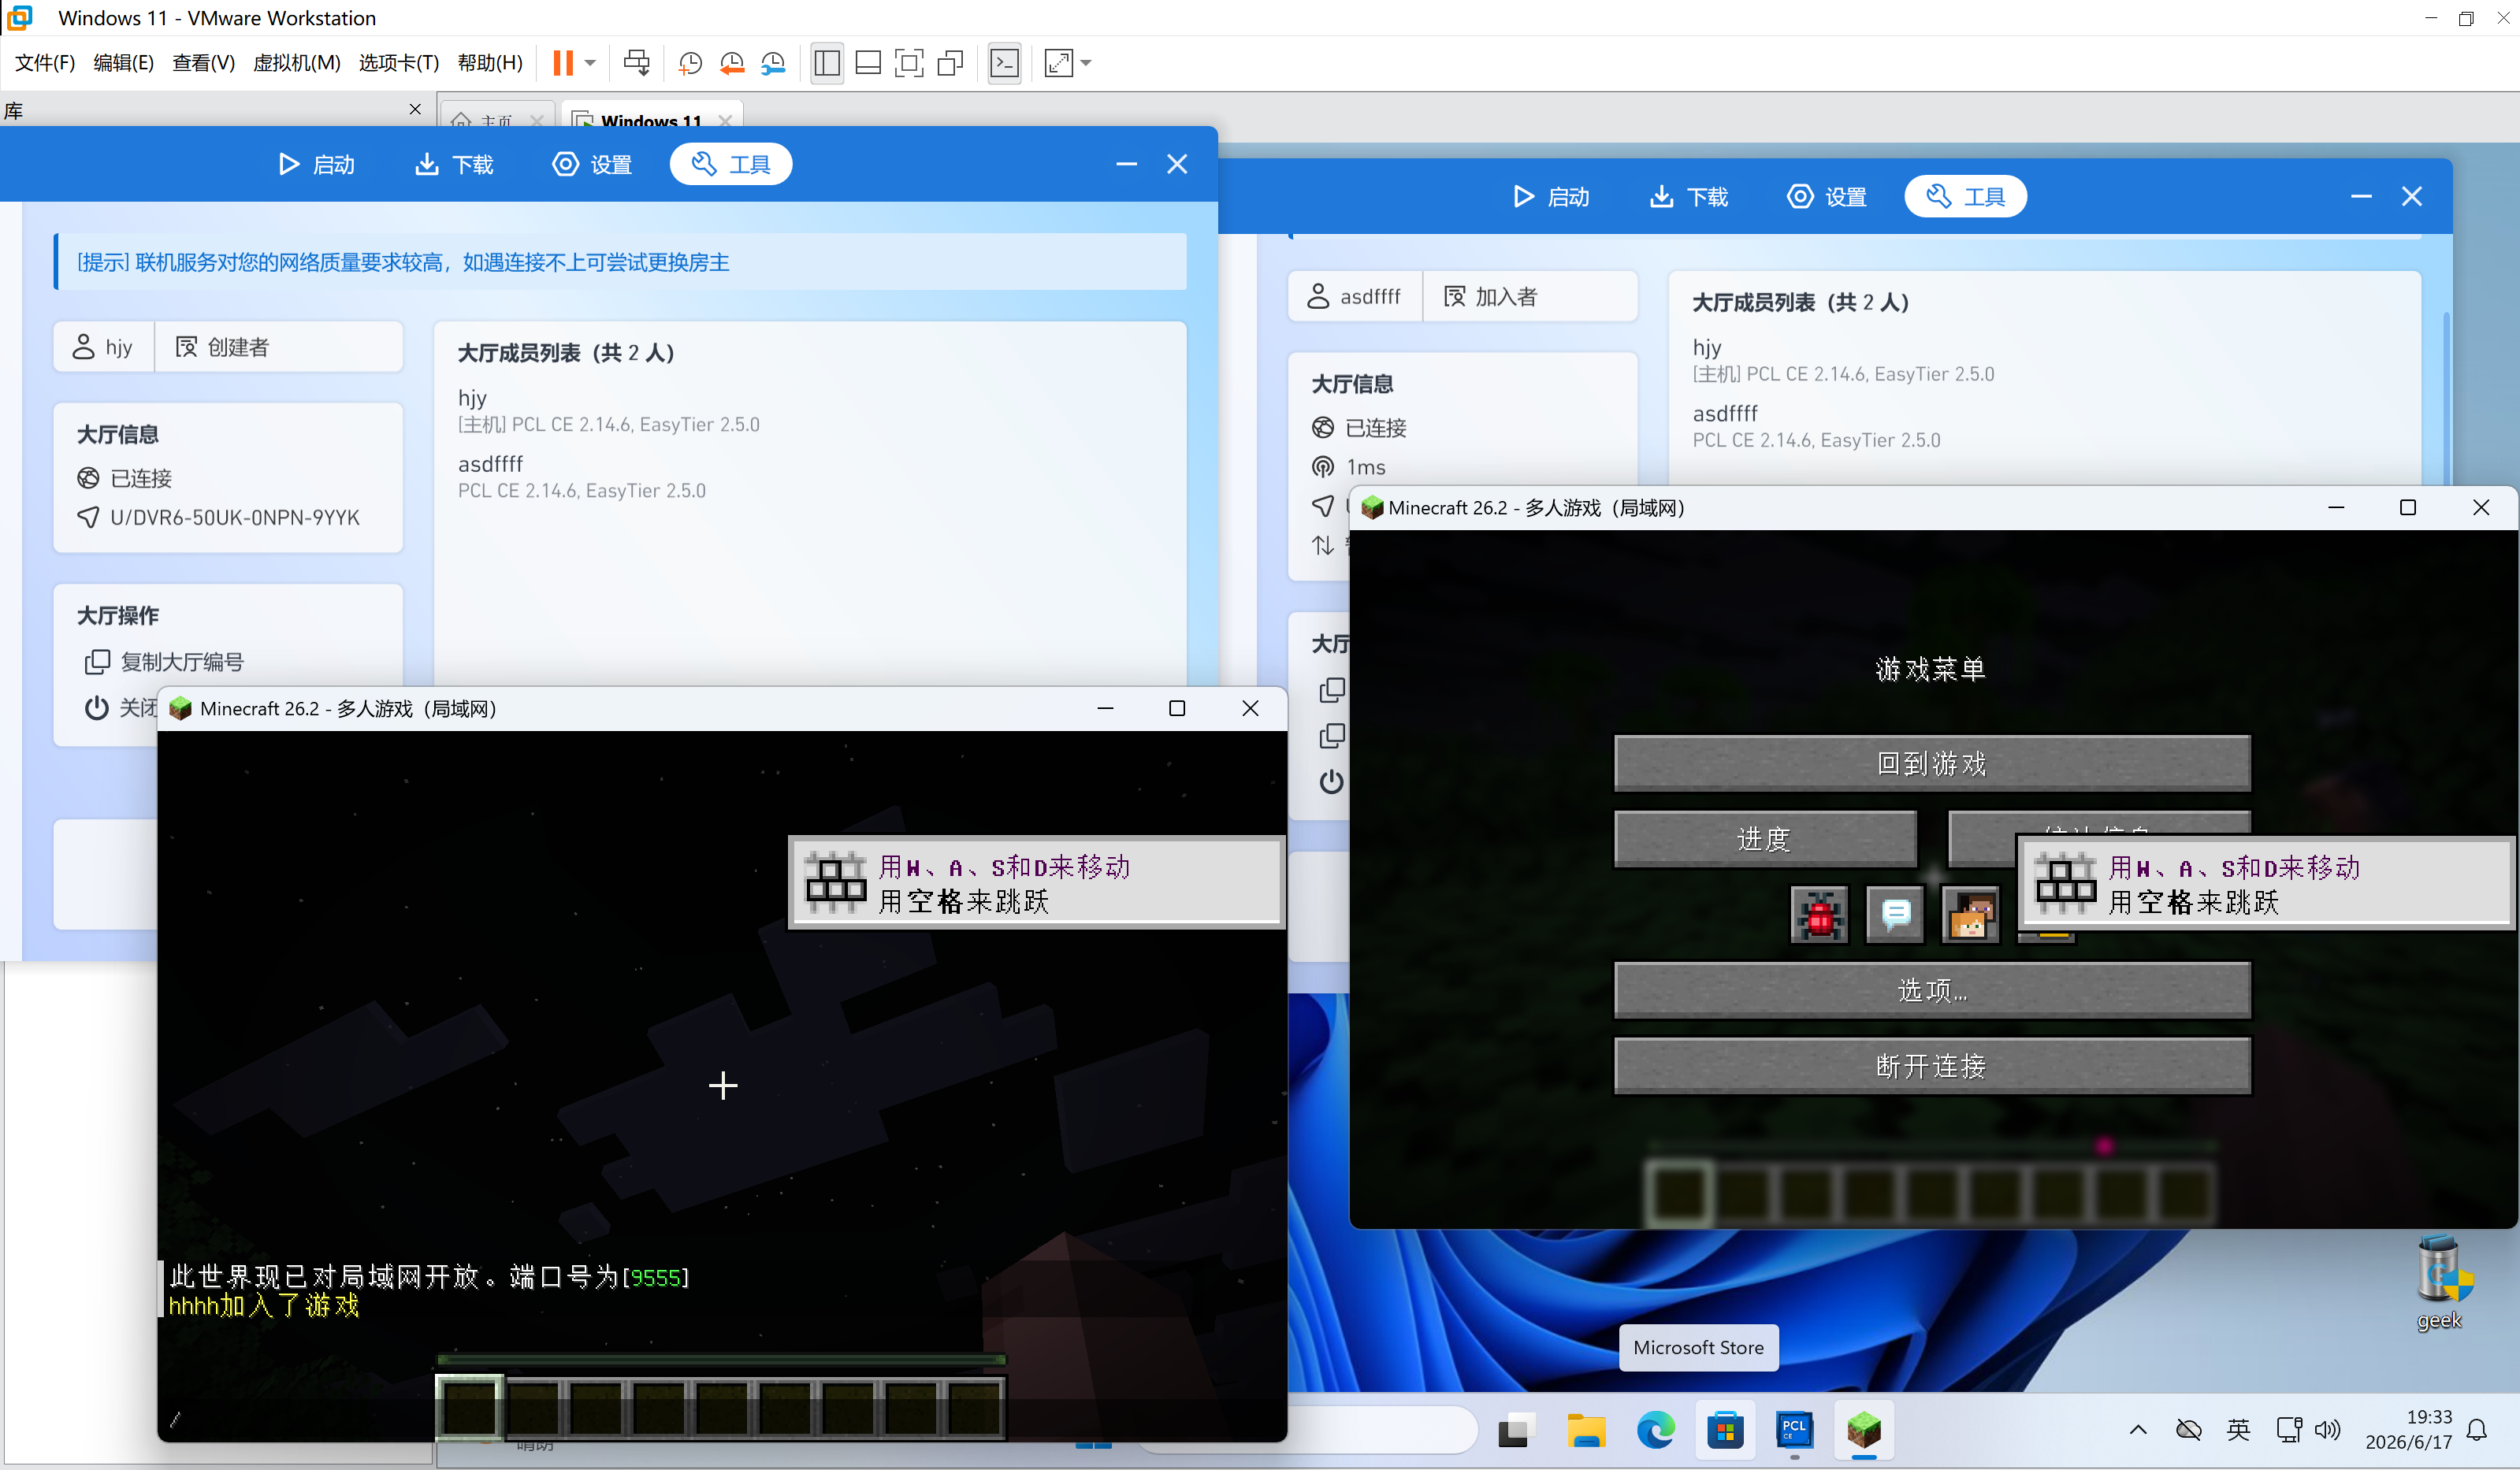Enter full screen mode via VMware toolbar icon
This screenshot has height=1470, width=2520.
point(909,63)
